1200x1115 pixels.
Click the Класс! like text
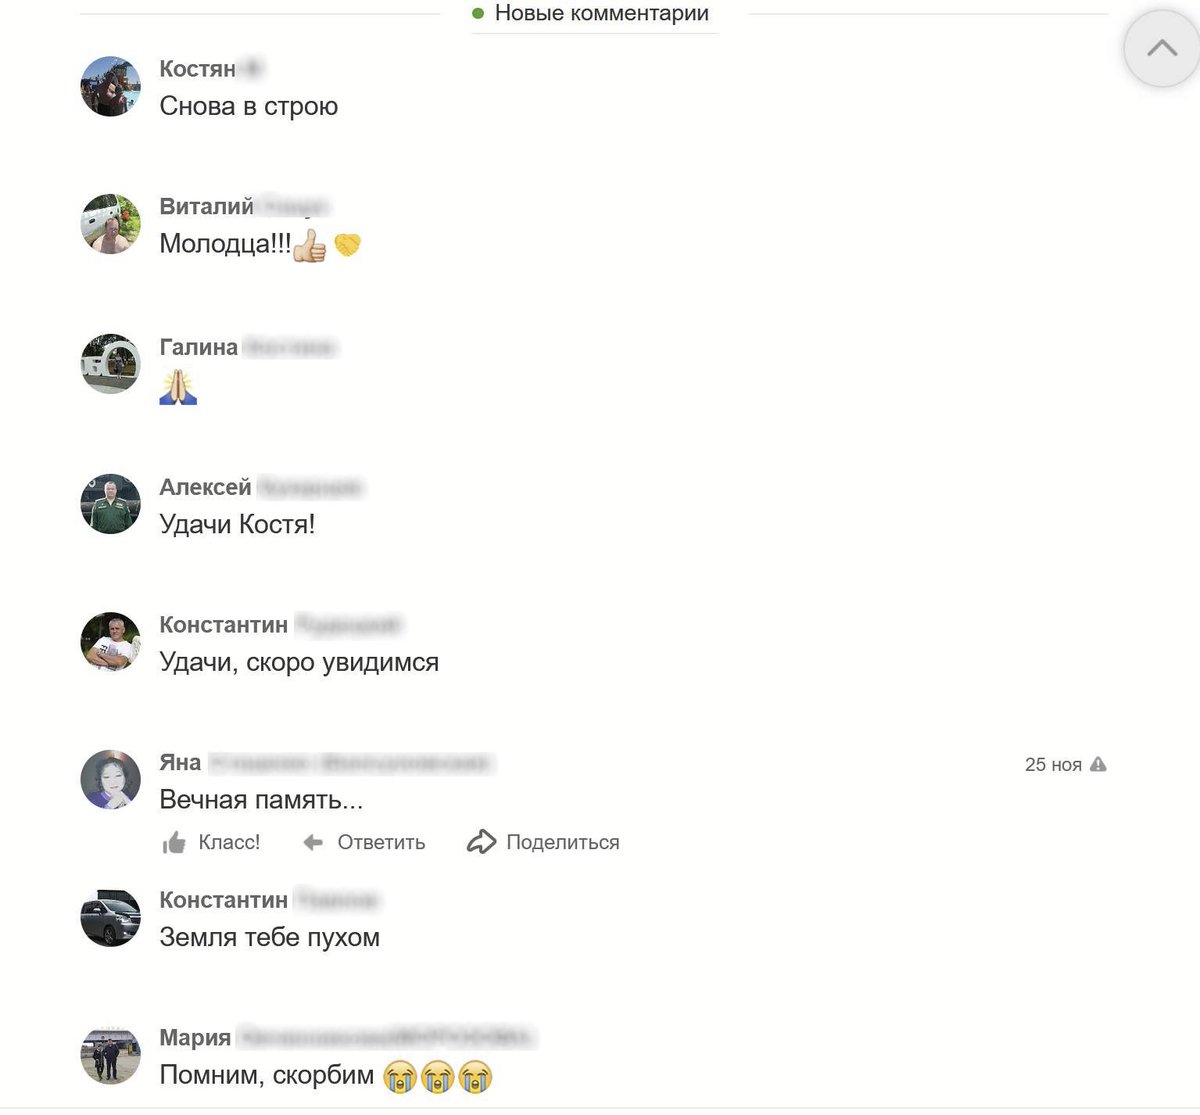click(229, 842)
